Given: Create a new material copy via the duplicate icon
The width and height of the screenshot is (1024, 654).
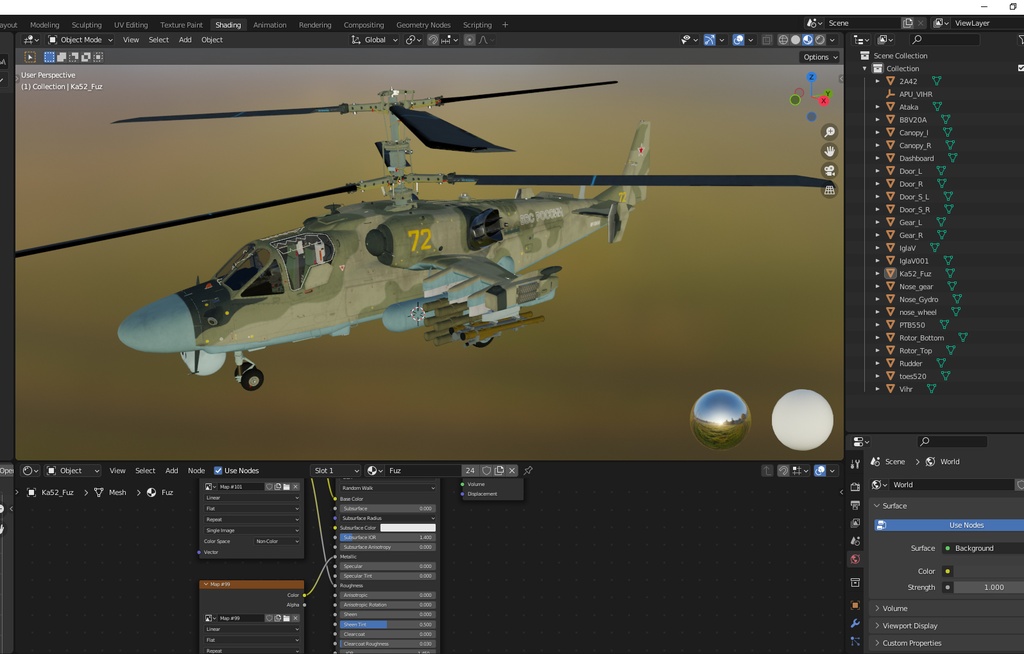Looking at the screenshot, I should [x=500, y=470].
